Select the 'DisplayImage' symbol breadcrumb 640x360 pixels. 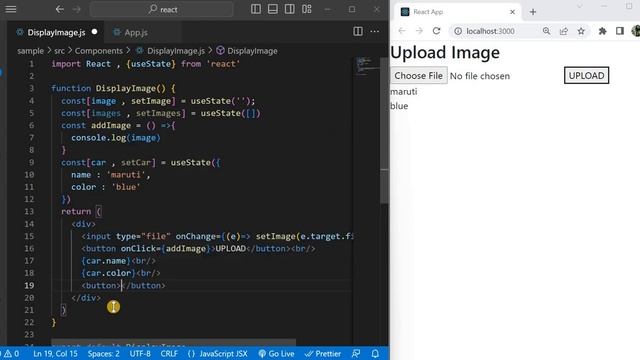(252, 51)
